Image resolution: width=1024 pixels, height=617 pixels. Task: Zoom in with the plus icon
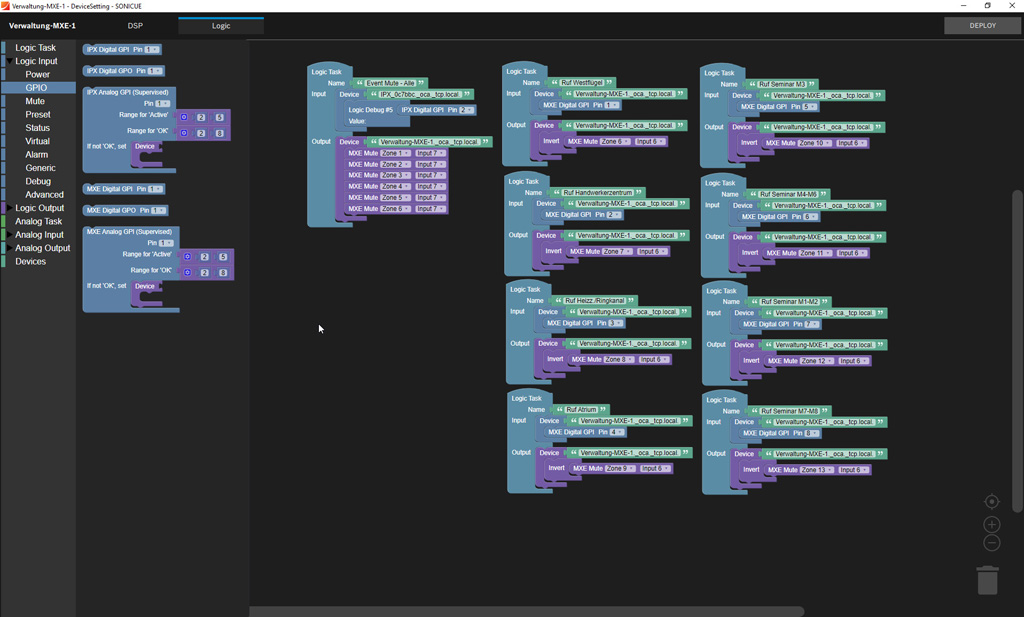pos(991,524)
